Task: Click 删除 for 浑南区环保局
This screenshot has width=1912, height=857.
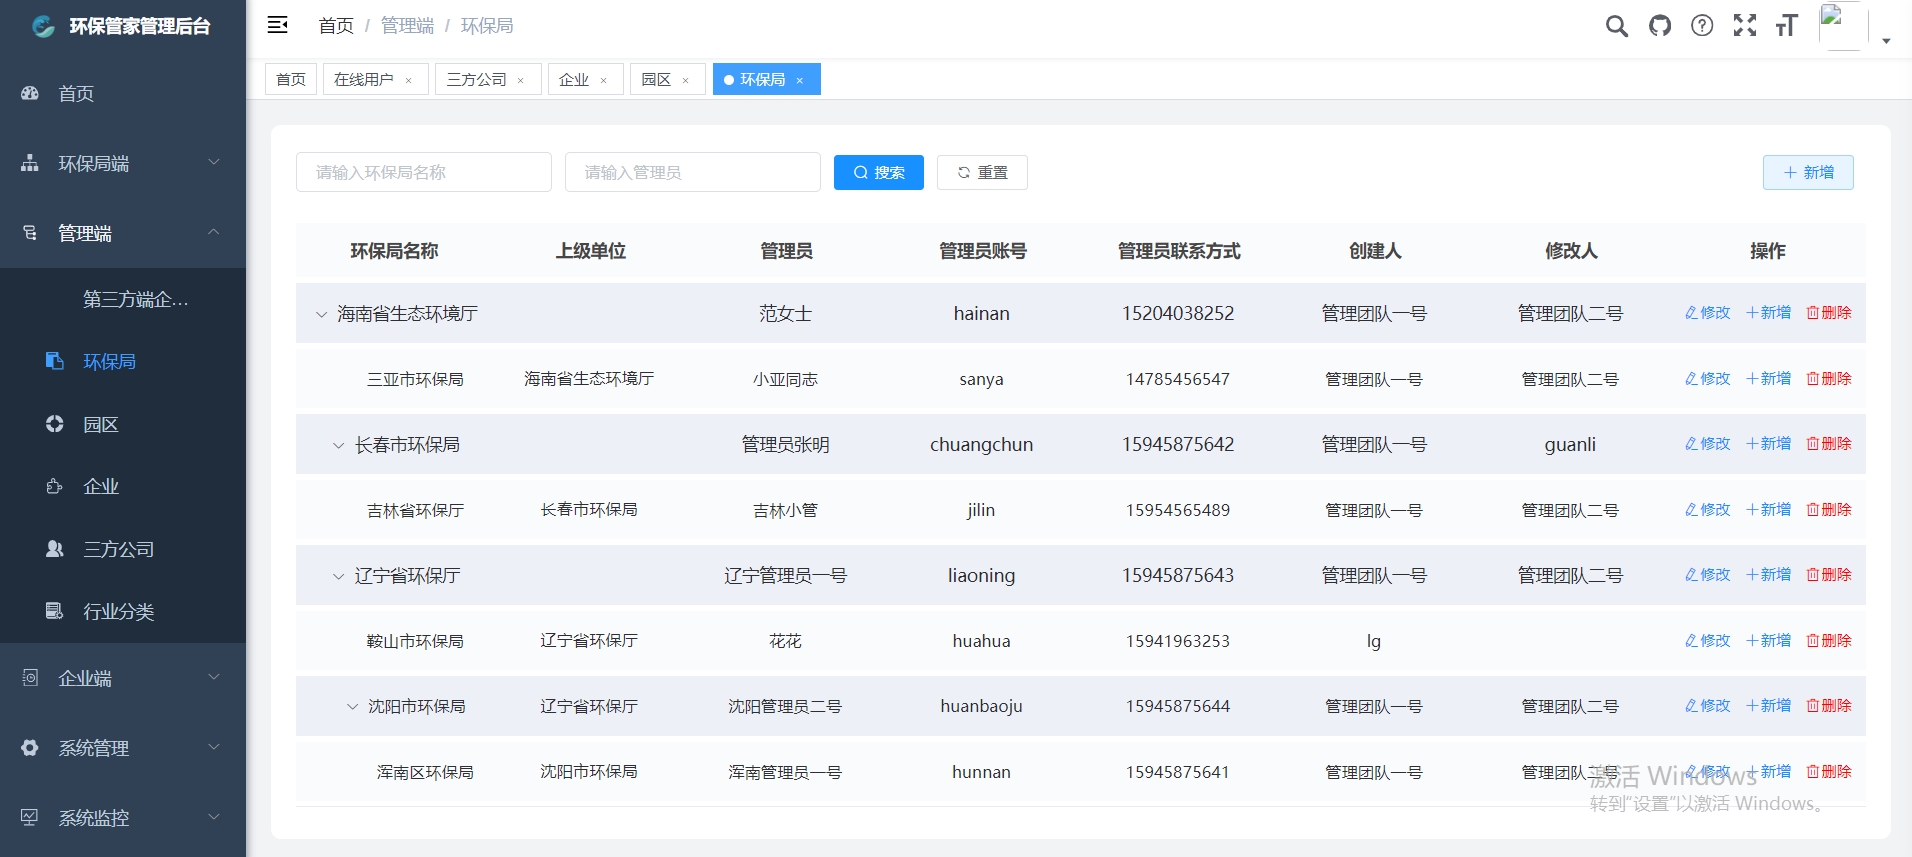Action: (x=1829, y=772)
